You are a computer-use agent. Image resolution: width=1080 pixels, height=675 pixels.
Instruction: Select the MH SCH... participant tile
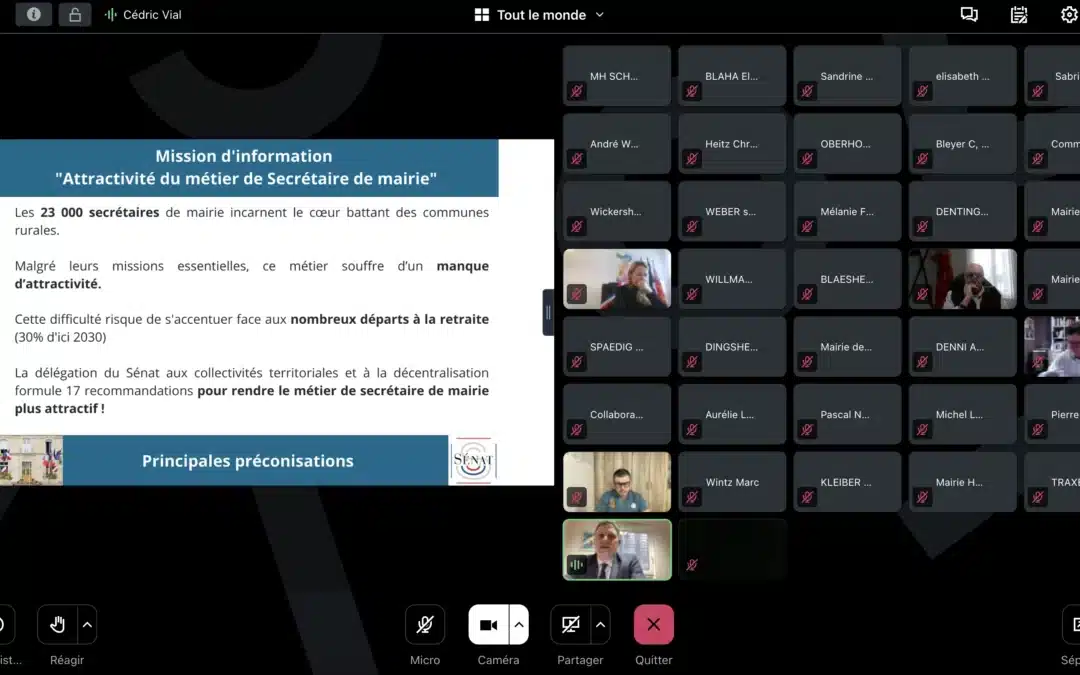click(x=617, y=76)
